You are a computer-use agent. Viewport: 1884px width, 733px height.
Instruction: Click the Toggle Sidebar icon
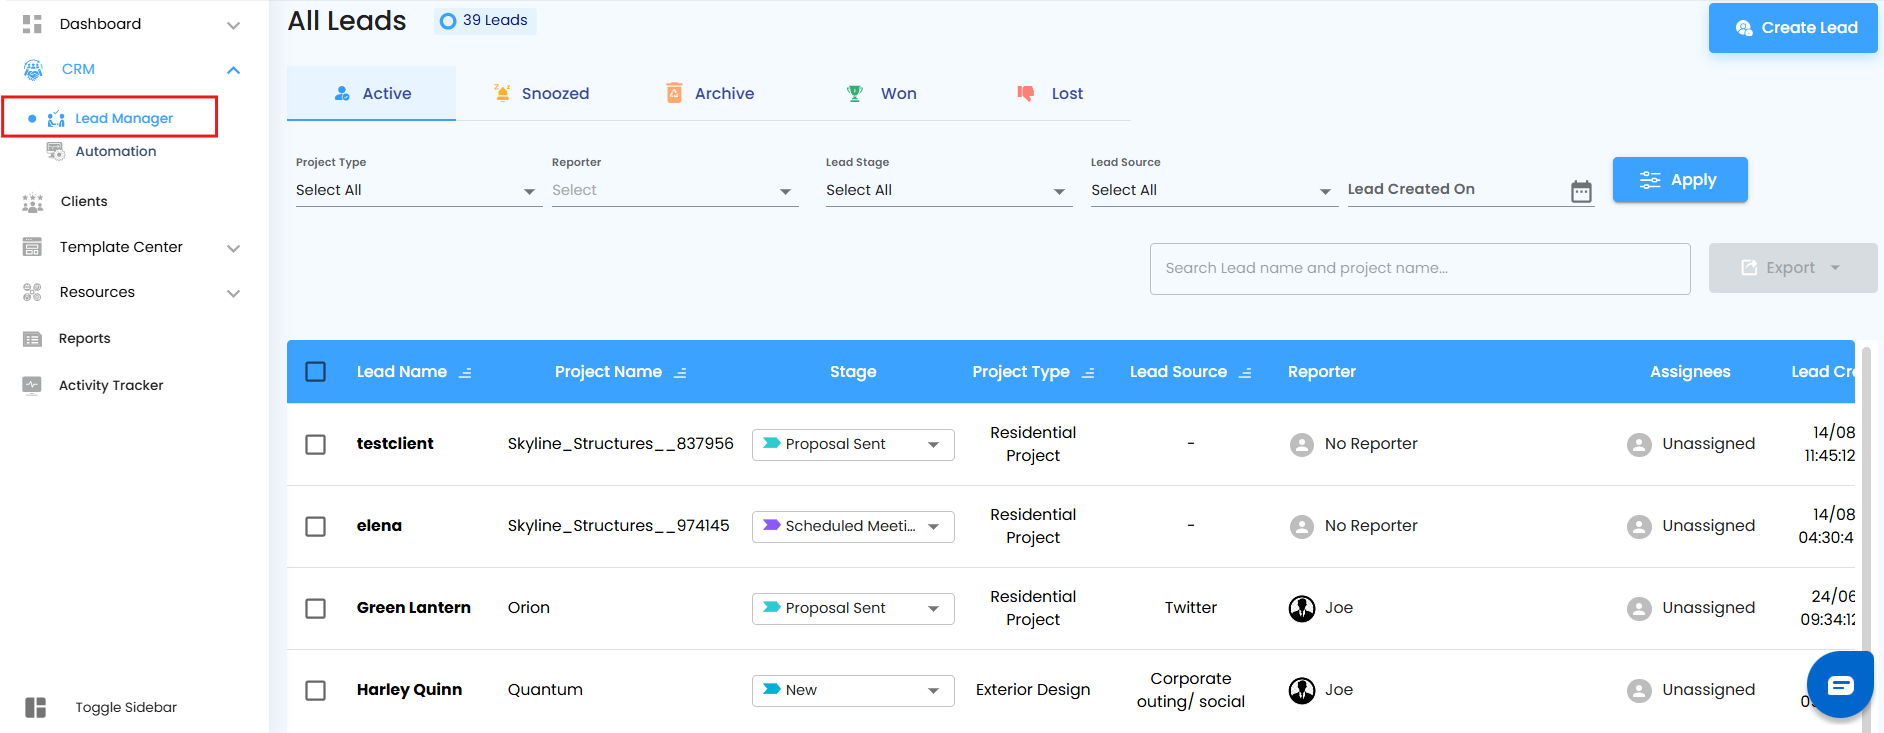(x=36, y=708)
